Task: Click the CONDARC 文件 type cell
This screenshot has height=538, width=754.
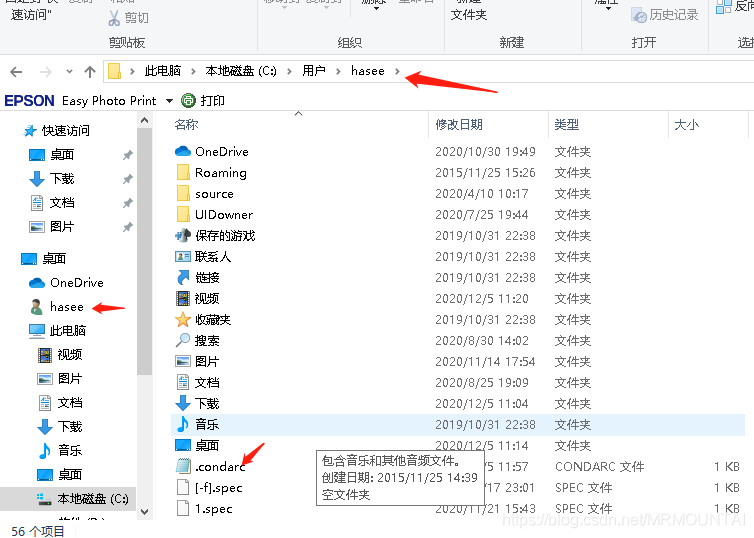Action: click(x=600, y=467)
